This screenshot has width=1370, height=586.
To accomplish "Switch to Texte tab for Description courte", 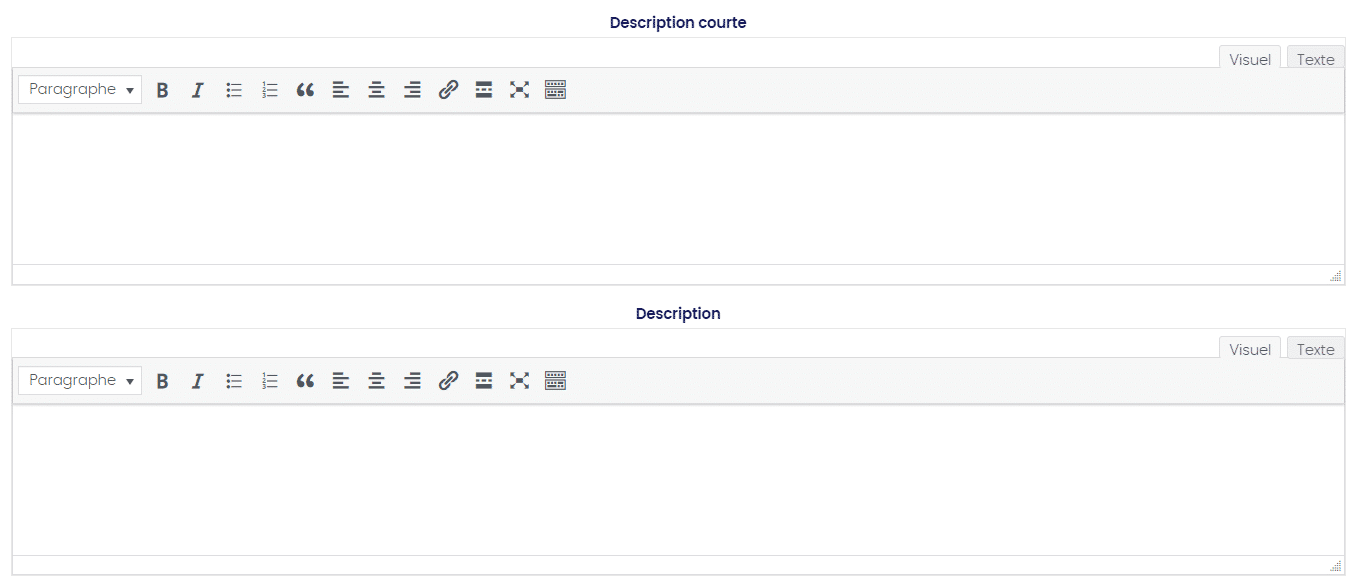I will pos(1315,59).
